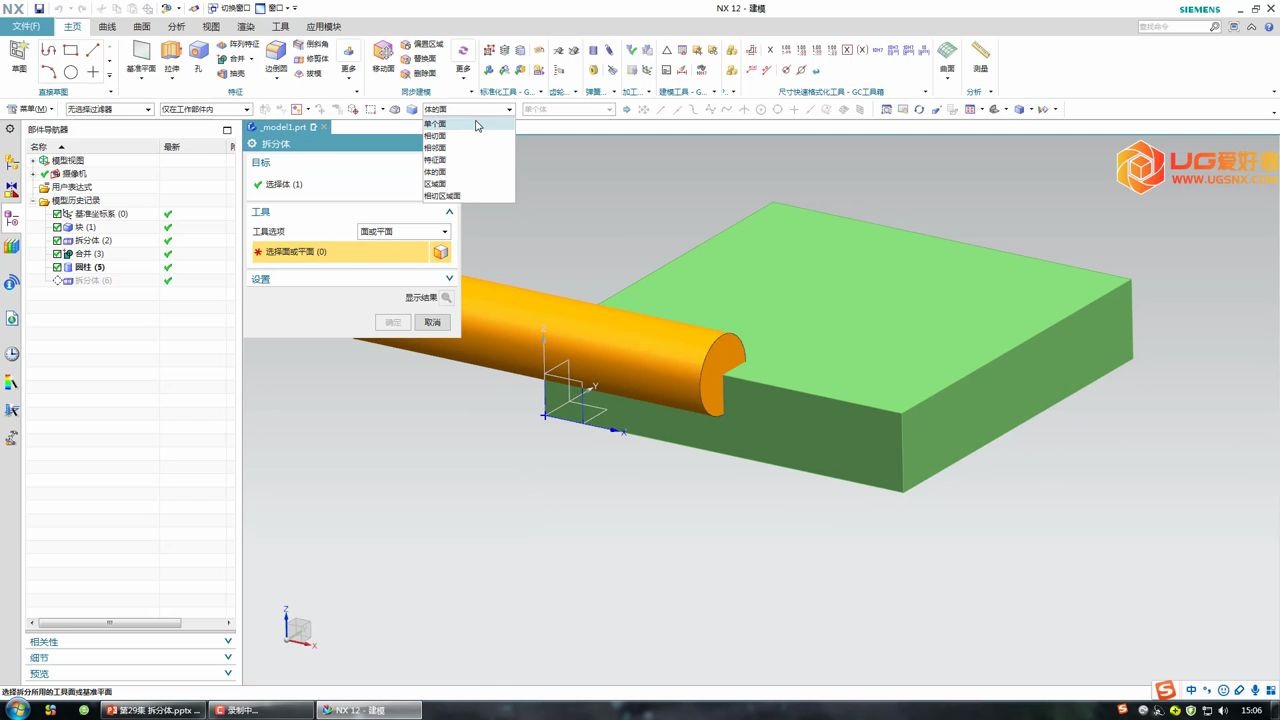Open the 工具选项 面或平面 dropdown

tap(443, 231)
